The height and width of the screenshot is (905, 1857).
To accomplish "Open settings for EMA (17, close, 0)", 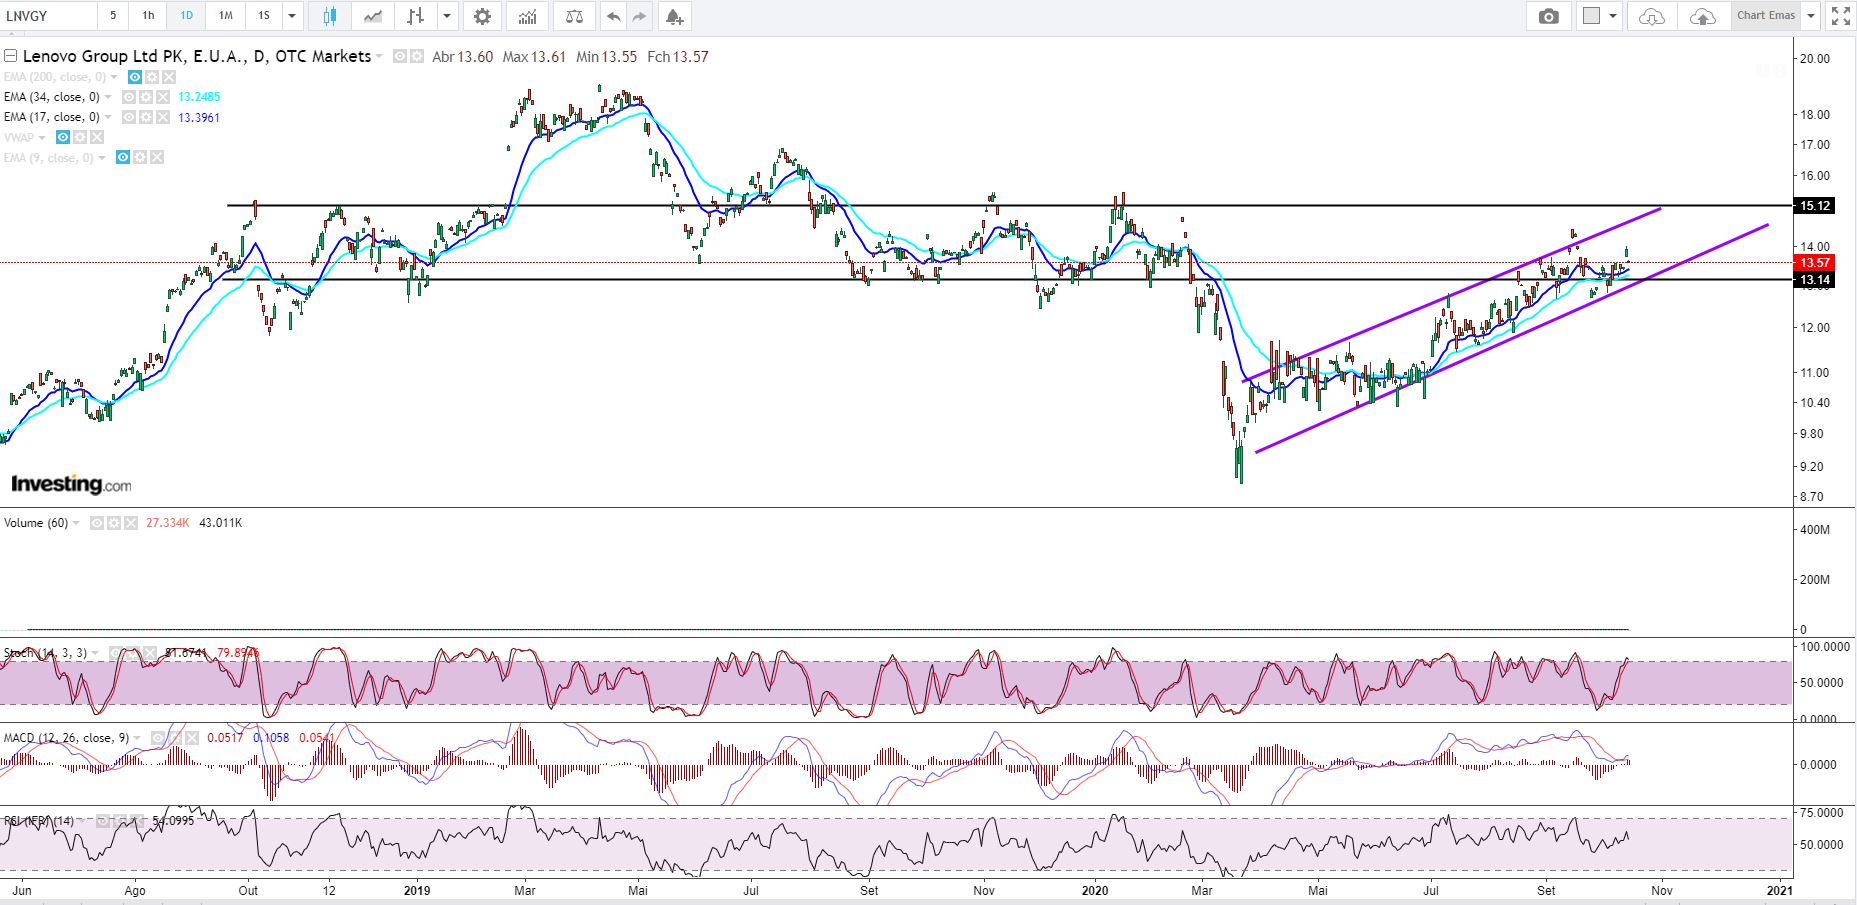I will click(146, 117).
